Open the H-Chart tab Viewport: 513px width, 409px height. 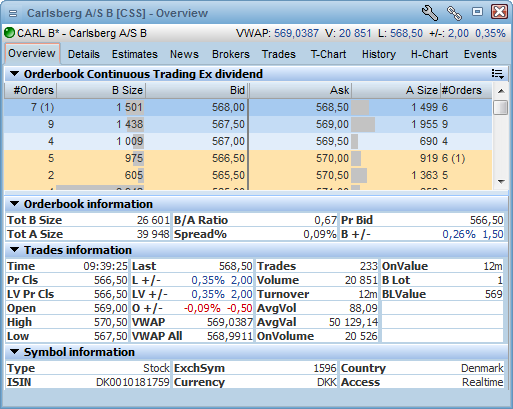click(x=429, y=54)
